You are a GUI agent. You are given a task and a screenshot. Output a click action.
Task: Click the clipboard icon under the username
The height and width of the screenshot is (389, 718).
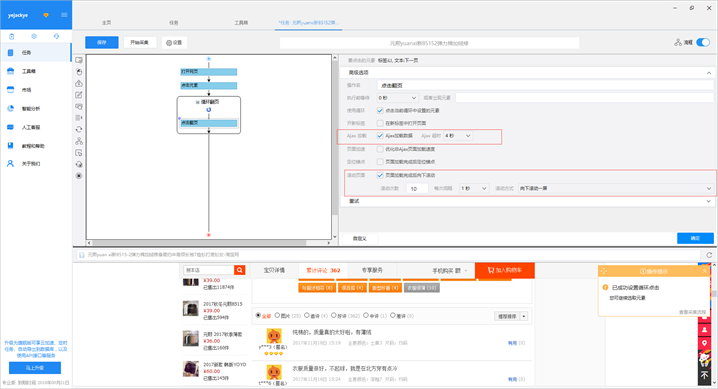tap(12, 36)
